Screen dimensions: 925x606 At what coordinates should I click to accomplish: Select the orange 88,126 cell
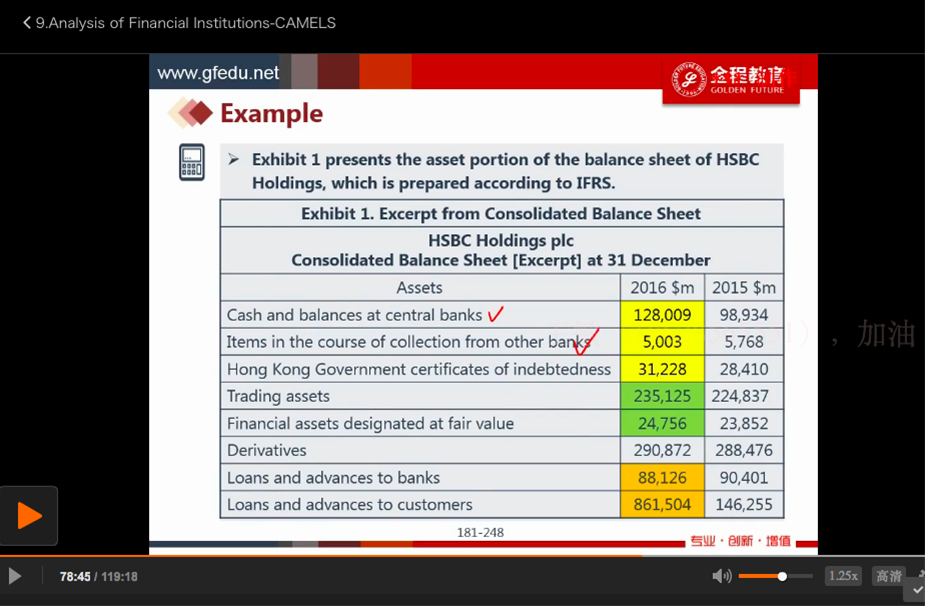coord(662,477)
